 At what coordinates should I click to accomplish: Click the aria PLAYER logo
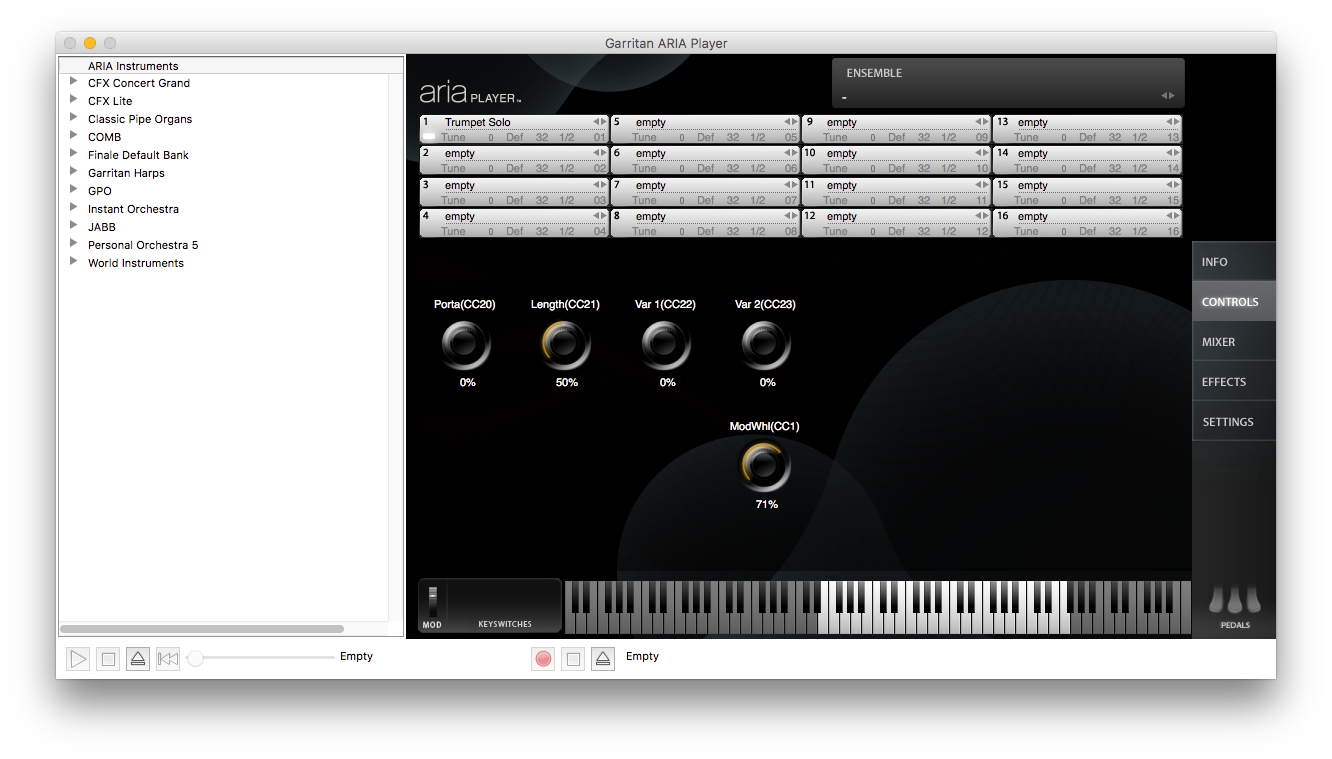tap(470, 93)
